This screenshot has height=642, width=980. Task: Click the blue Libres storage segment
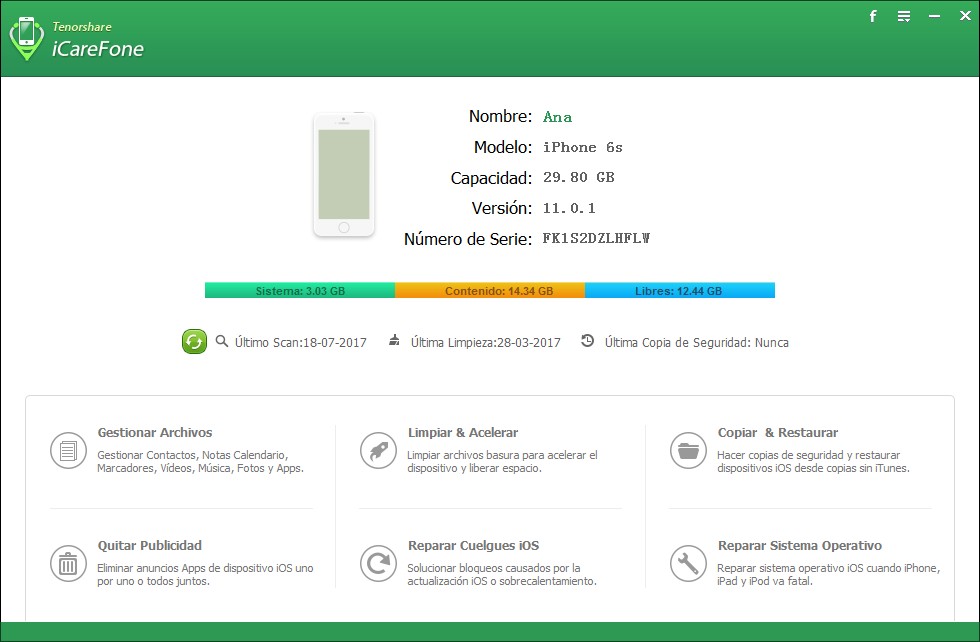[680, 290]
